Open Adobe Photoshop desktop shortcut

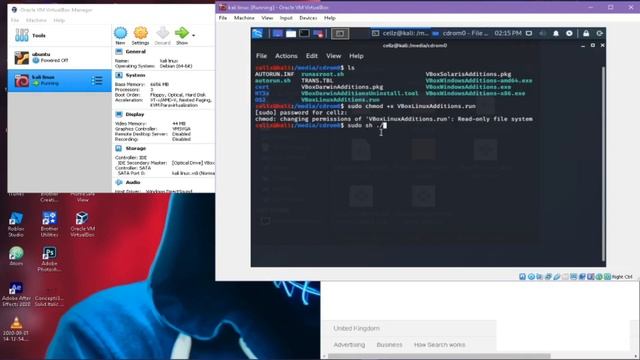pos(49,259)
